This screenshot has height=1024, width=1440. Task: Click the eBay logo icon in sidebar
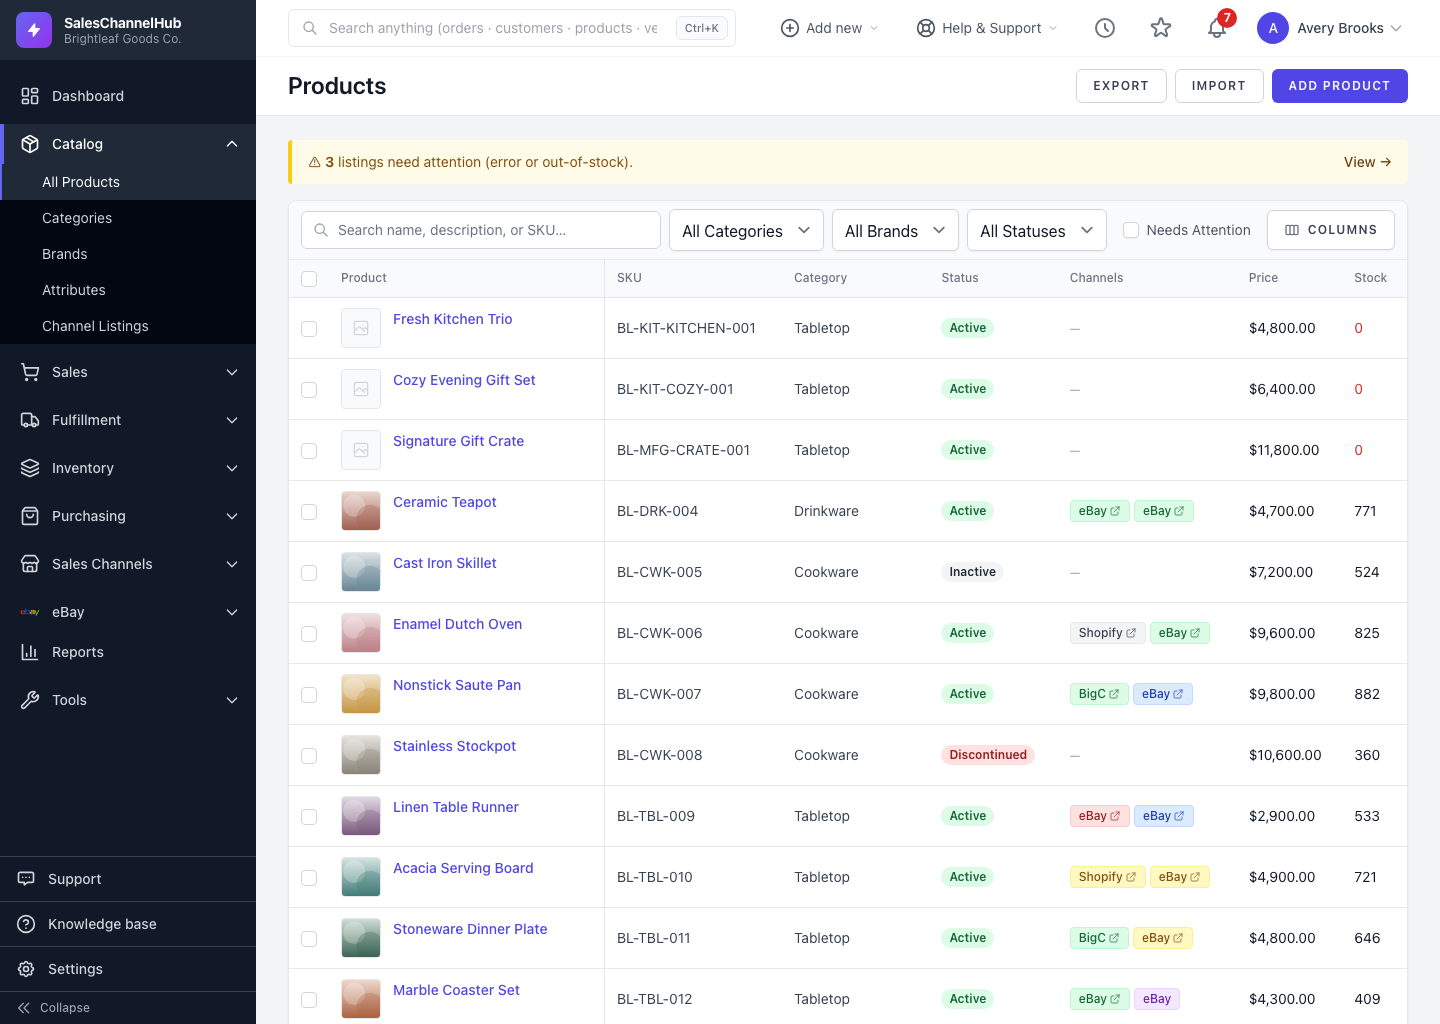[x=30, y=612]
